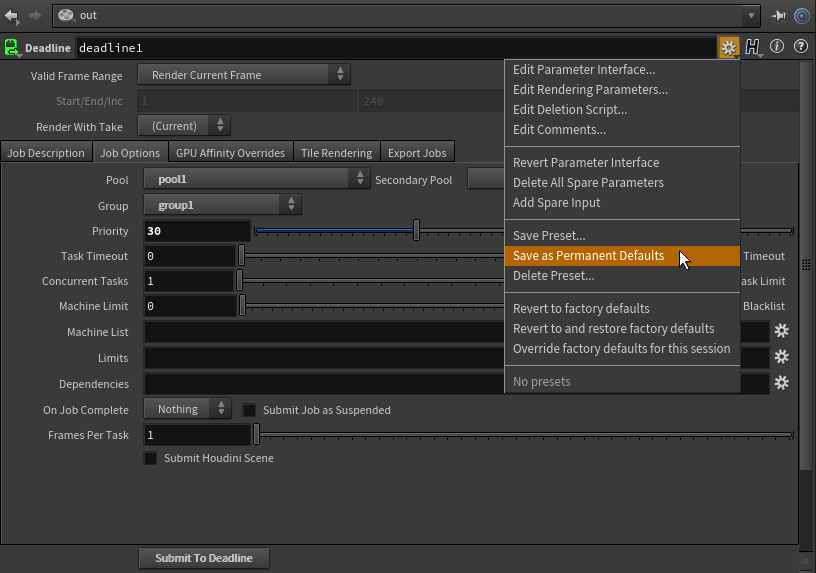This screenshot has height=573, width=816.
Task: Select Save as Permanent Defaults menu item
Action: tap(588, 256)
